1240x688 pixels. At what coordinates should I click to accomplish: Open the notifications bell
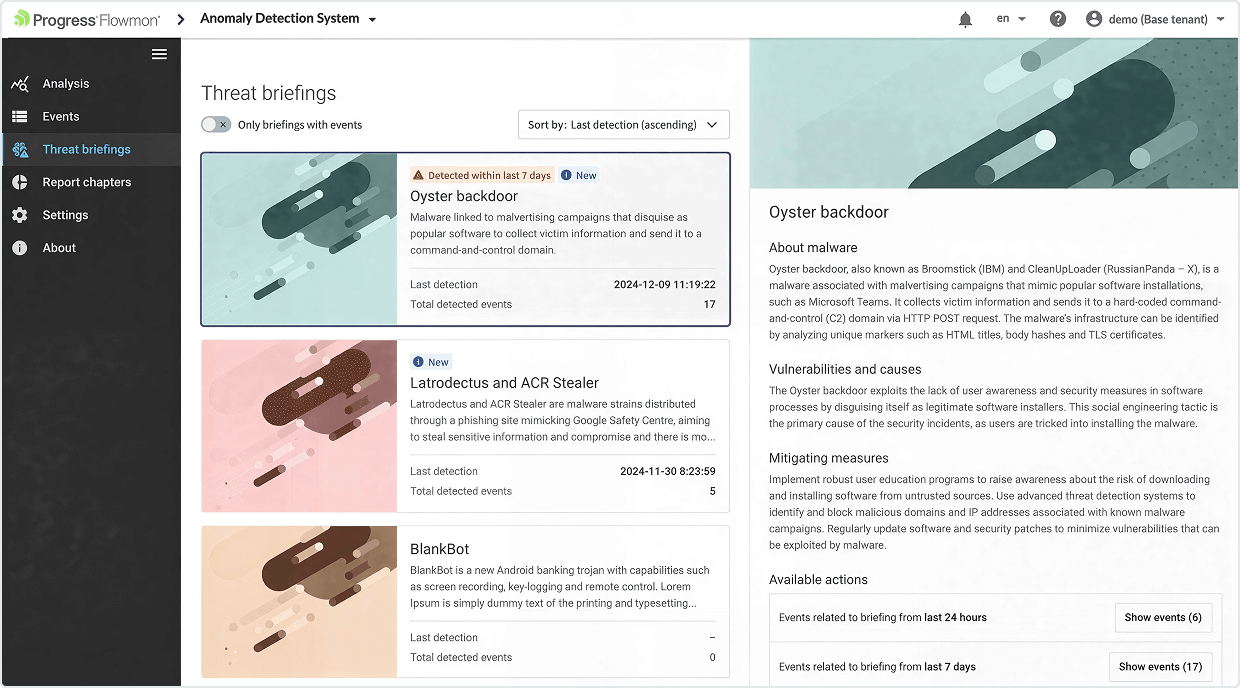[965, 19]
